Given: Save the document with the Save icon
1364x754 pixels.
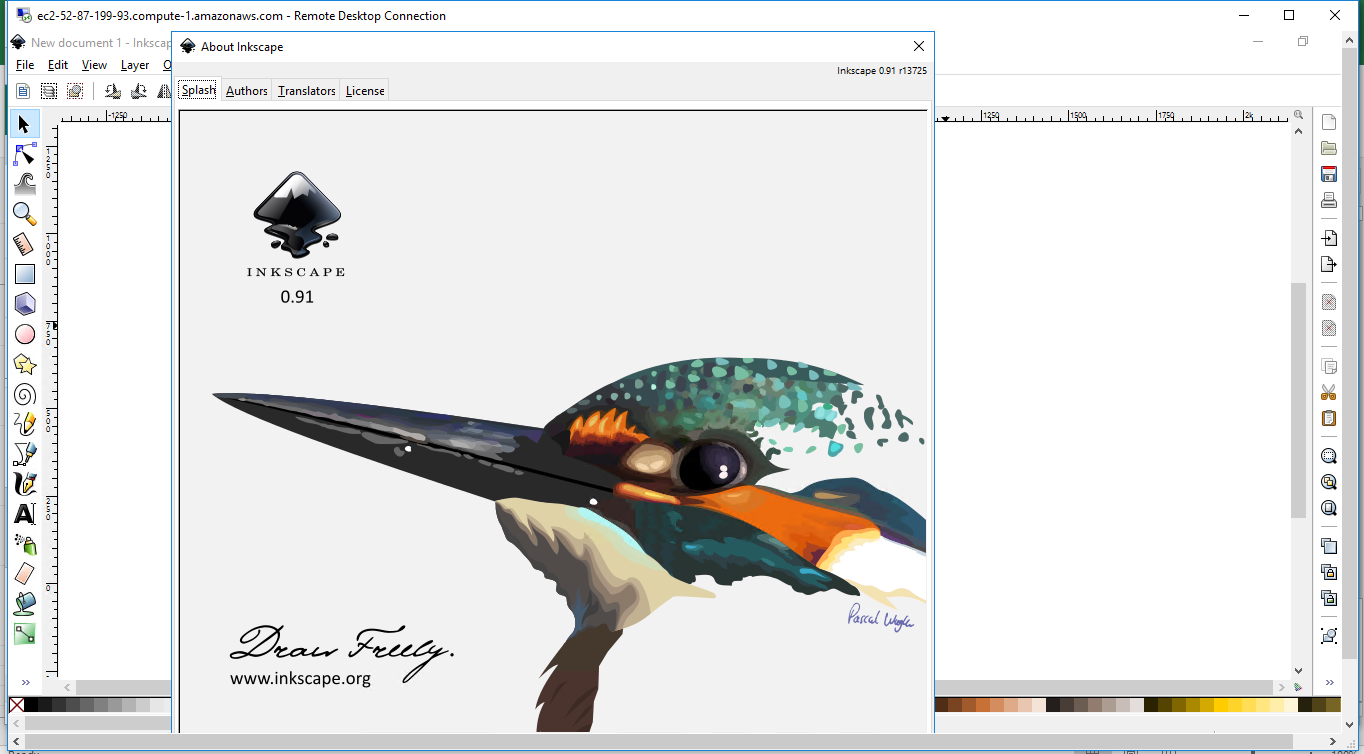Looking at the screenshot, I should point(1329,174).
